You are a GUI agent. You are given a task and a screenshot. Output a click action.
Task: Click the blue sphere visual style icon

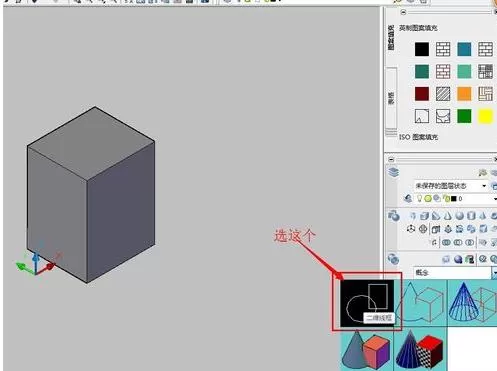[458, 259]
